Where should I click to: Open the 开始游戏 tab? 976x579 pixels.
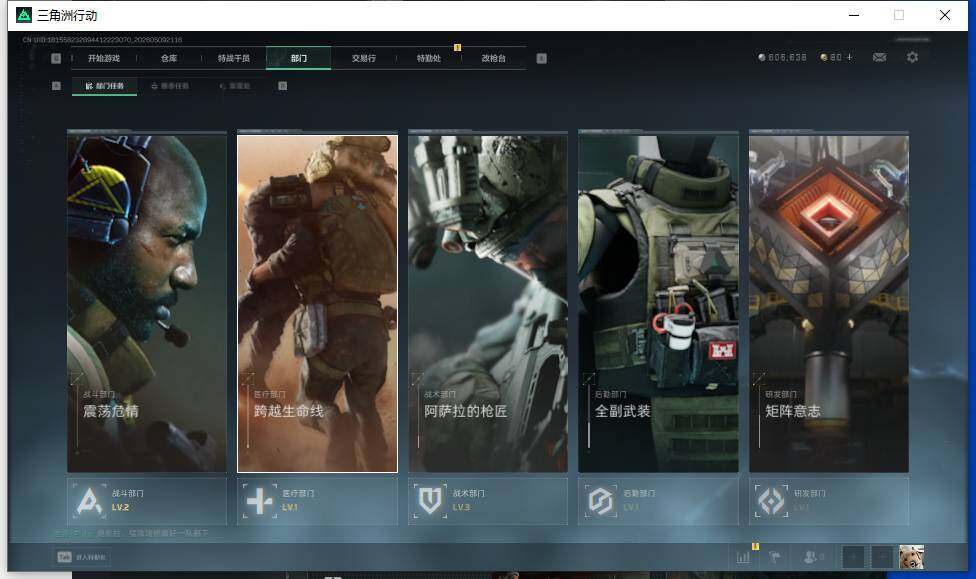(103, 59)
